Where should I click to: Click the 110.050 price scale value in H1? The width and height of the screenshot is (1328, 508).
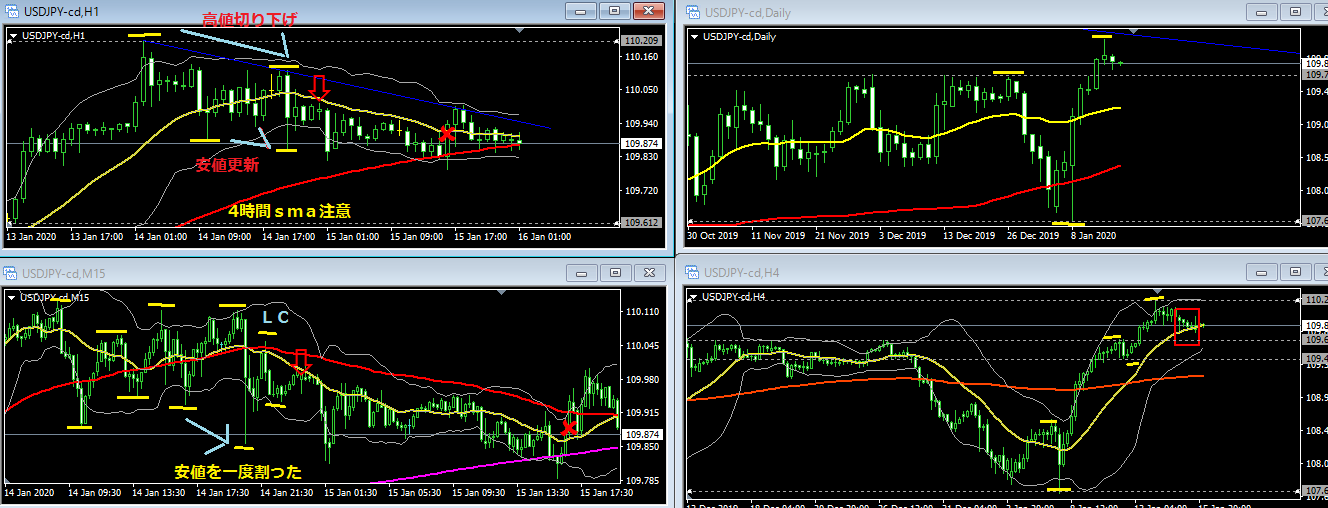pyautogui.click(x=640, y=90)
